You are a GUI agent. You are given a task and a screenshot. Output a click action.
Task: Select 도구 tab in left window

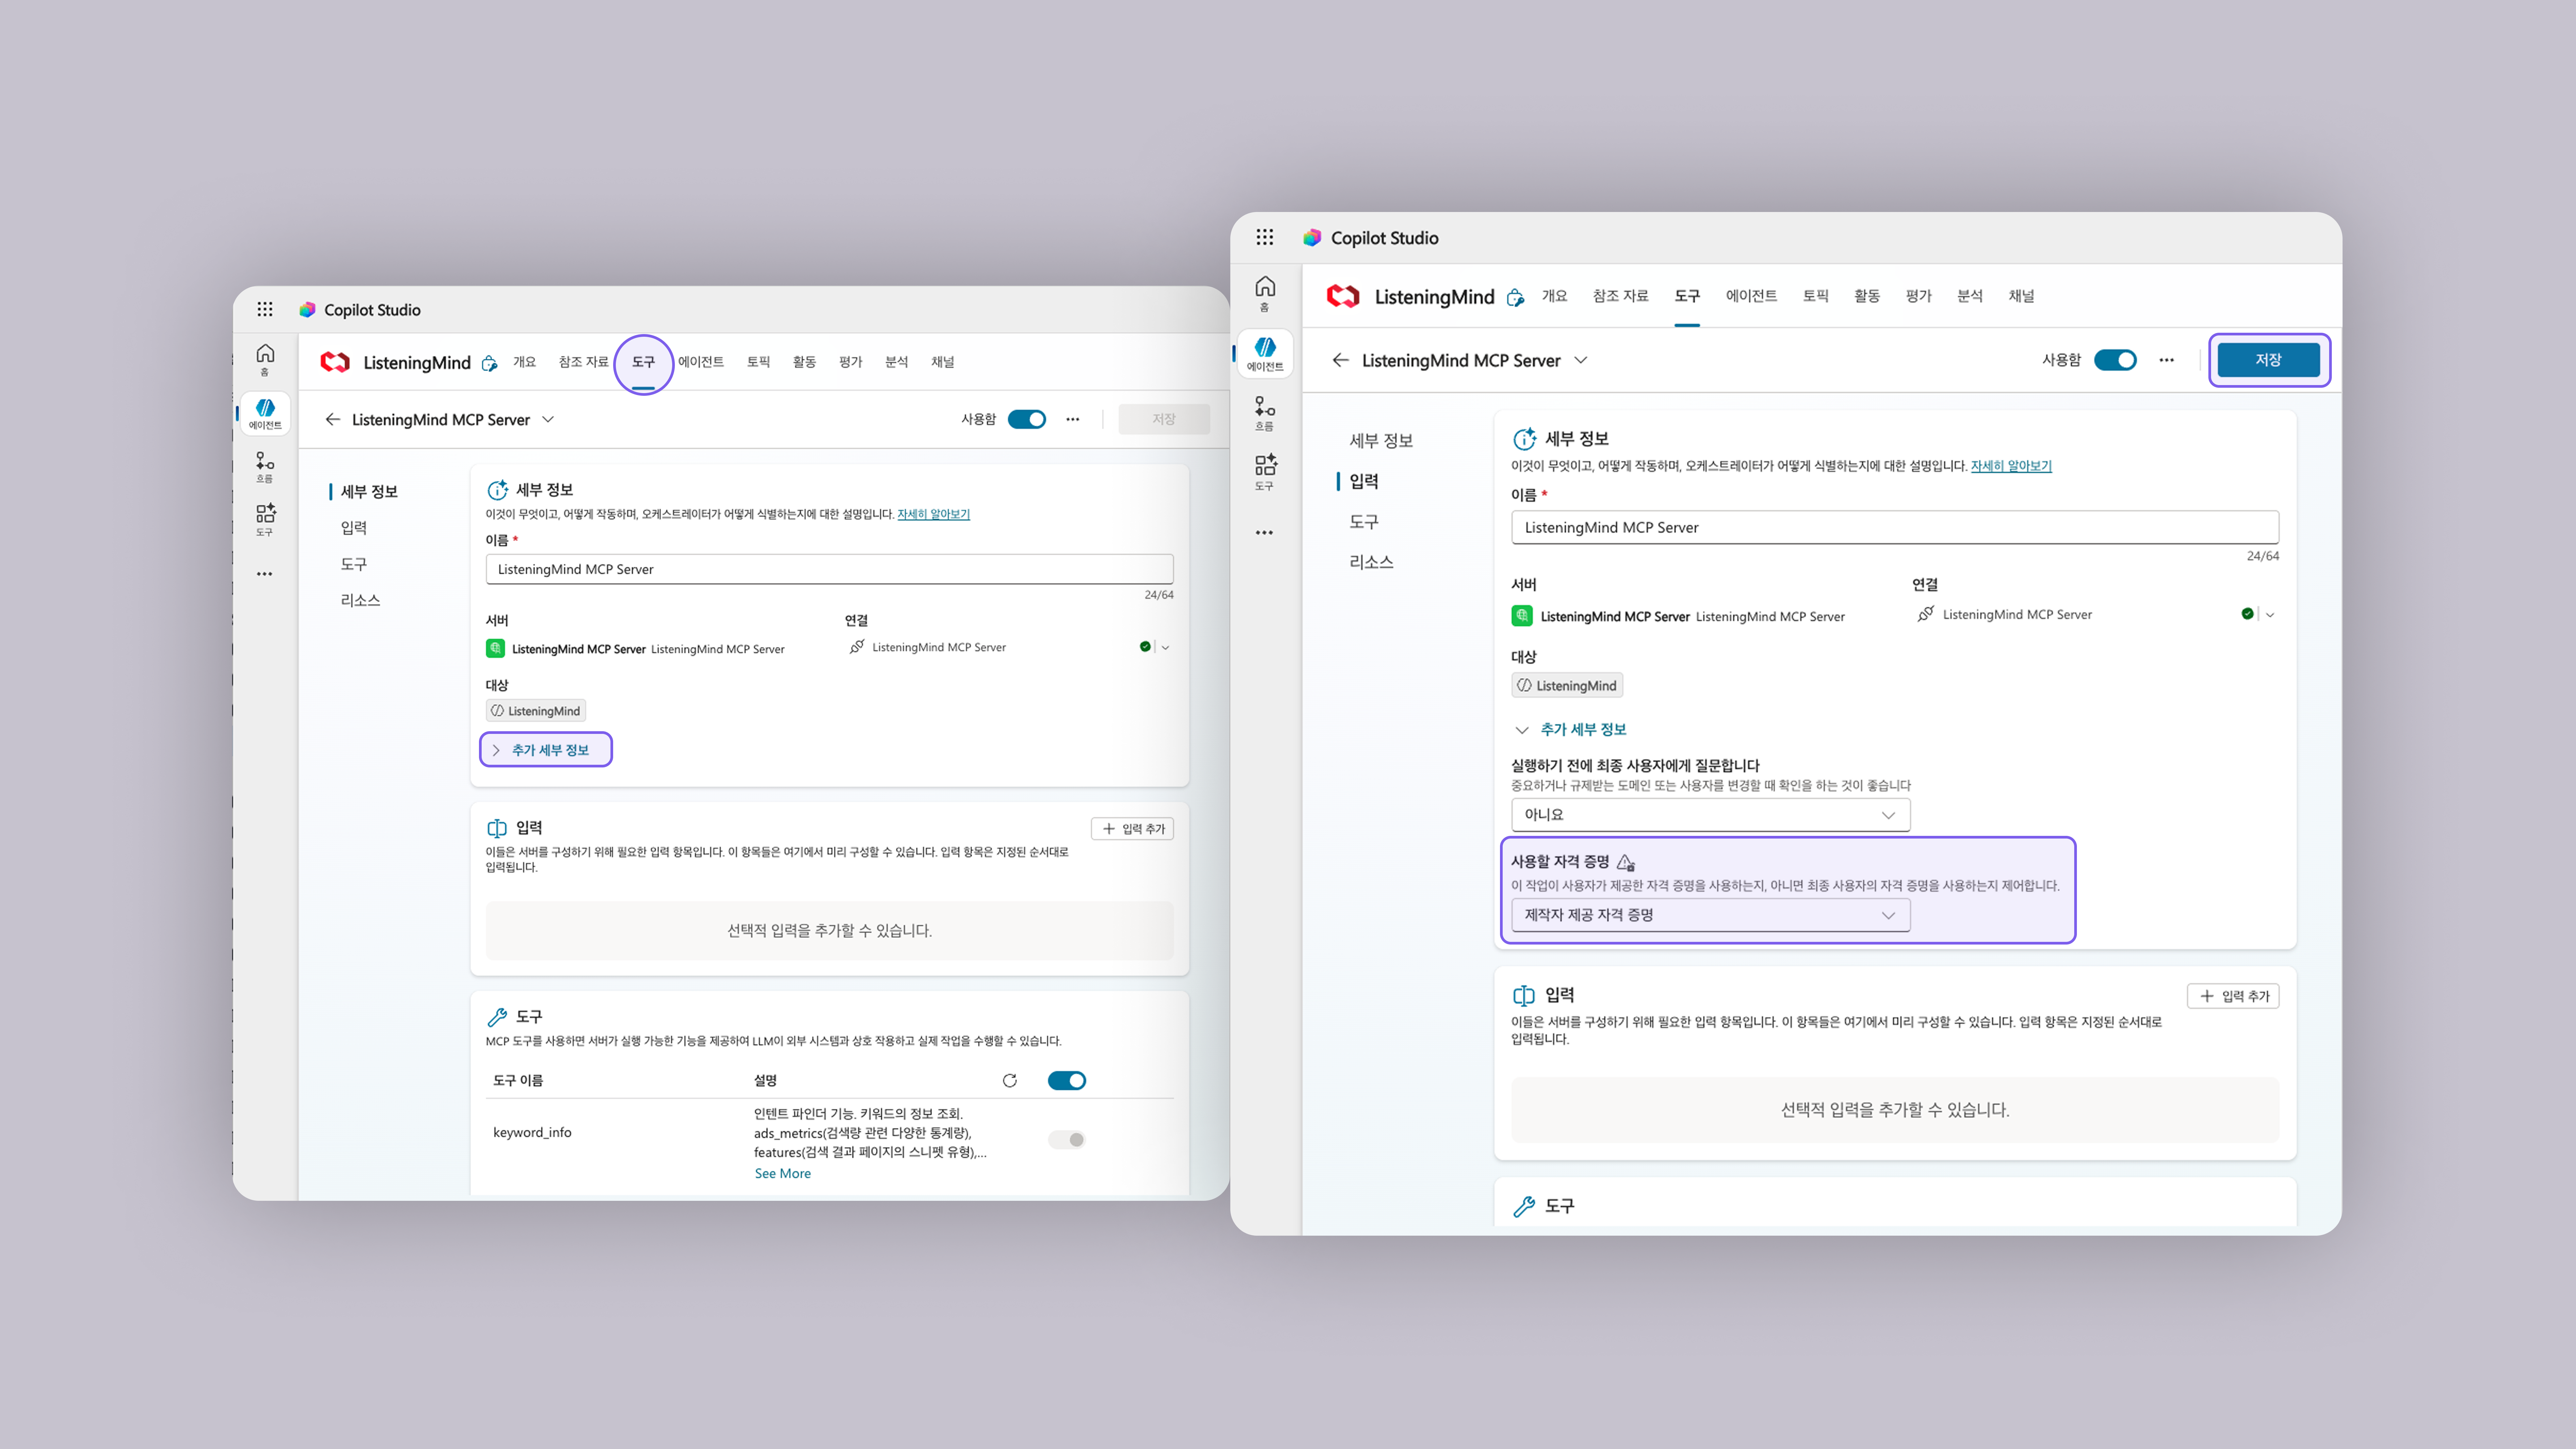point(643,362)
